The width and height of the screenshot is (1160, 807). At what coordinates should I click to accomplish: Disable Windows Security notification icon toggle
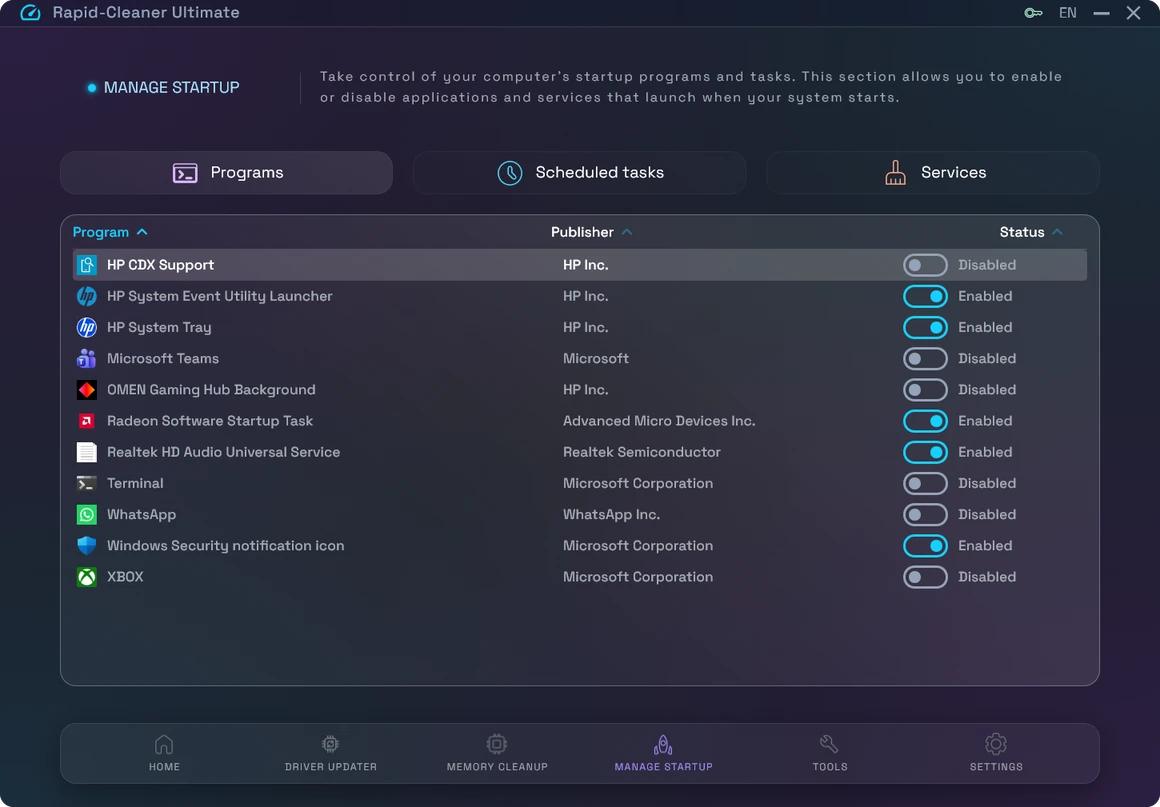(x=925, y=545)
